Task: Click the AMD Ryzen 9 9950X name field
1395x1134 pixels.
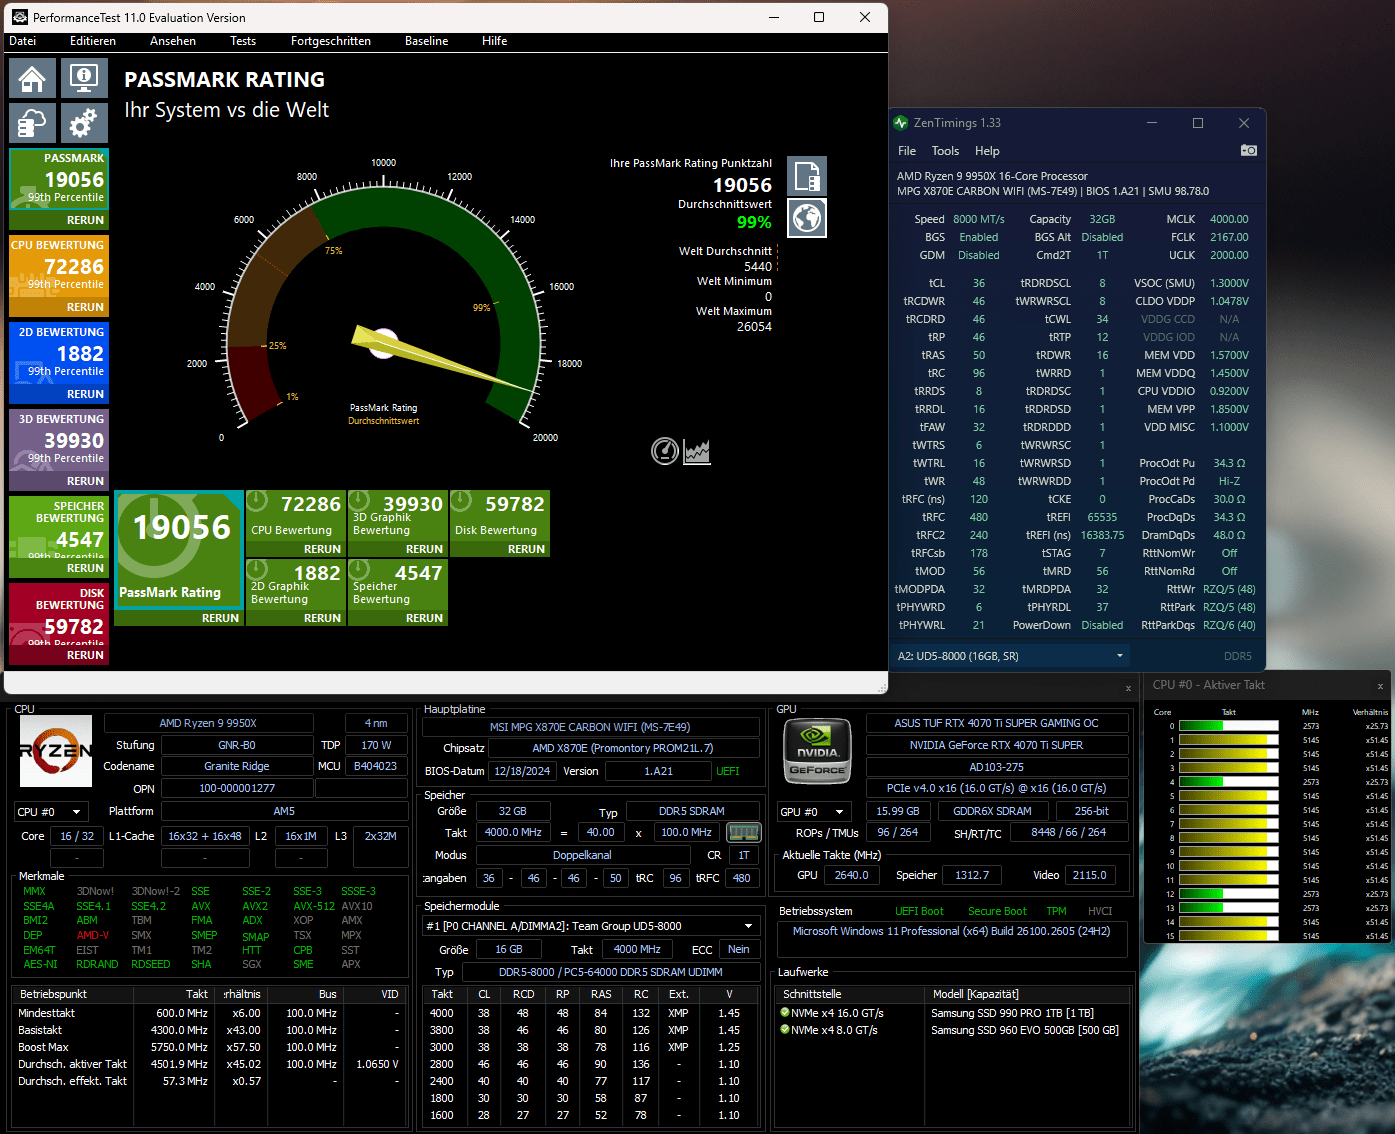Action: 208,723
